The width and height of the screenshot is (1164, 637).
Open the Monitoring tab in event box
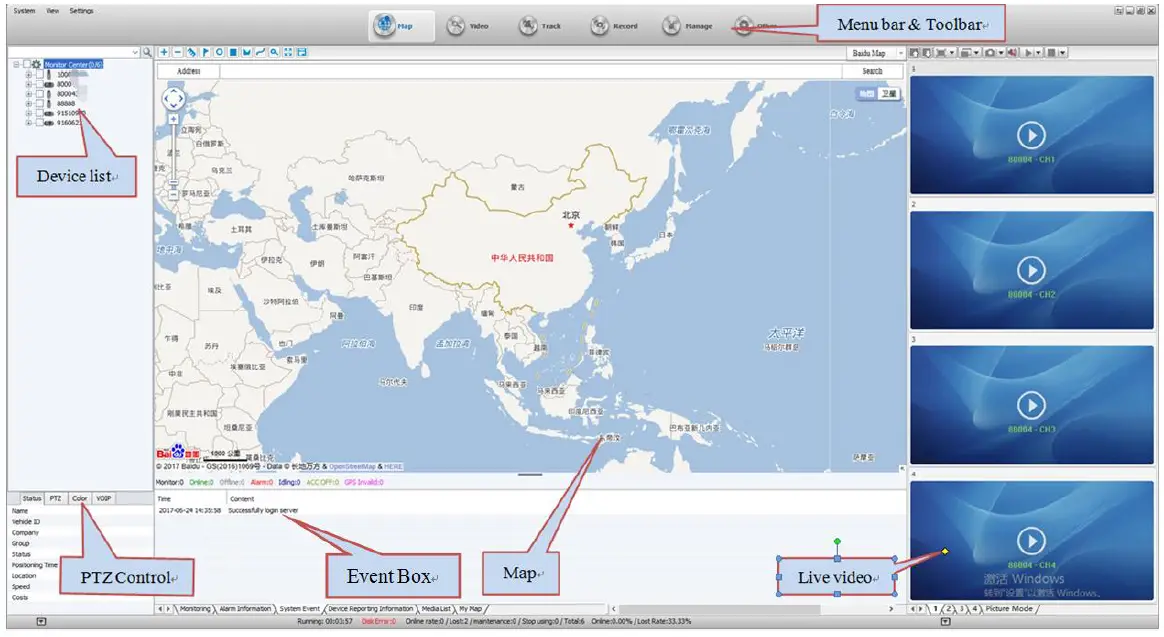(194, 609)
